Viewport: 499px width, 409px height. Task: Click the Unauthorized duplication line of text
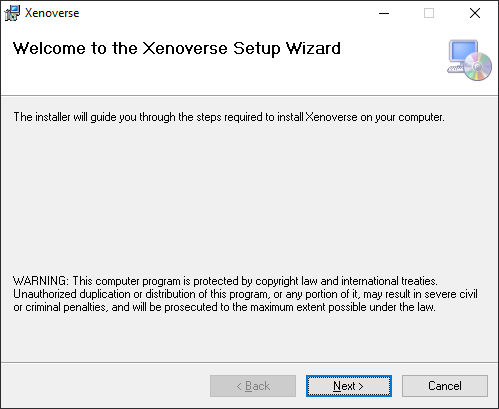tap(245, 294)
